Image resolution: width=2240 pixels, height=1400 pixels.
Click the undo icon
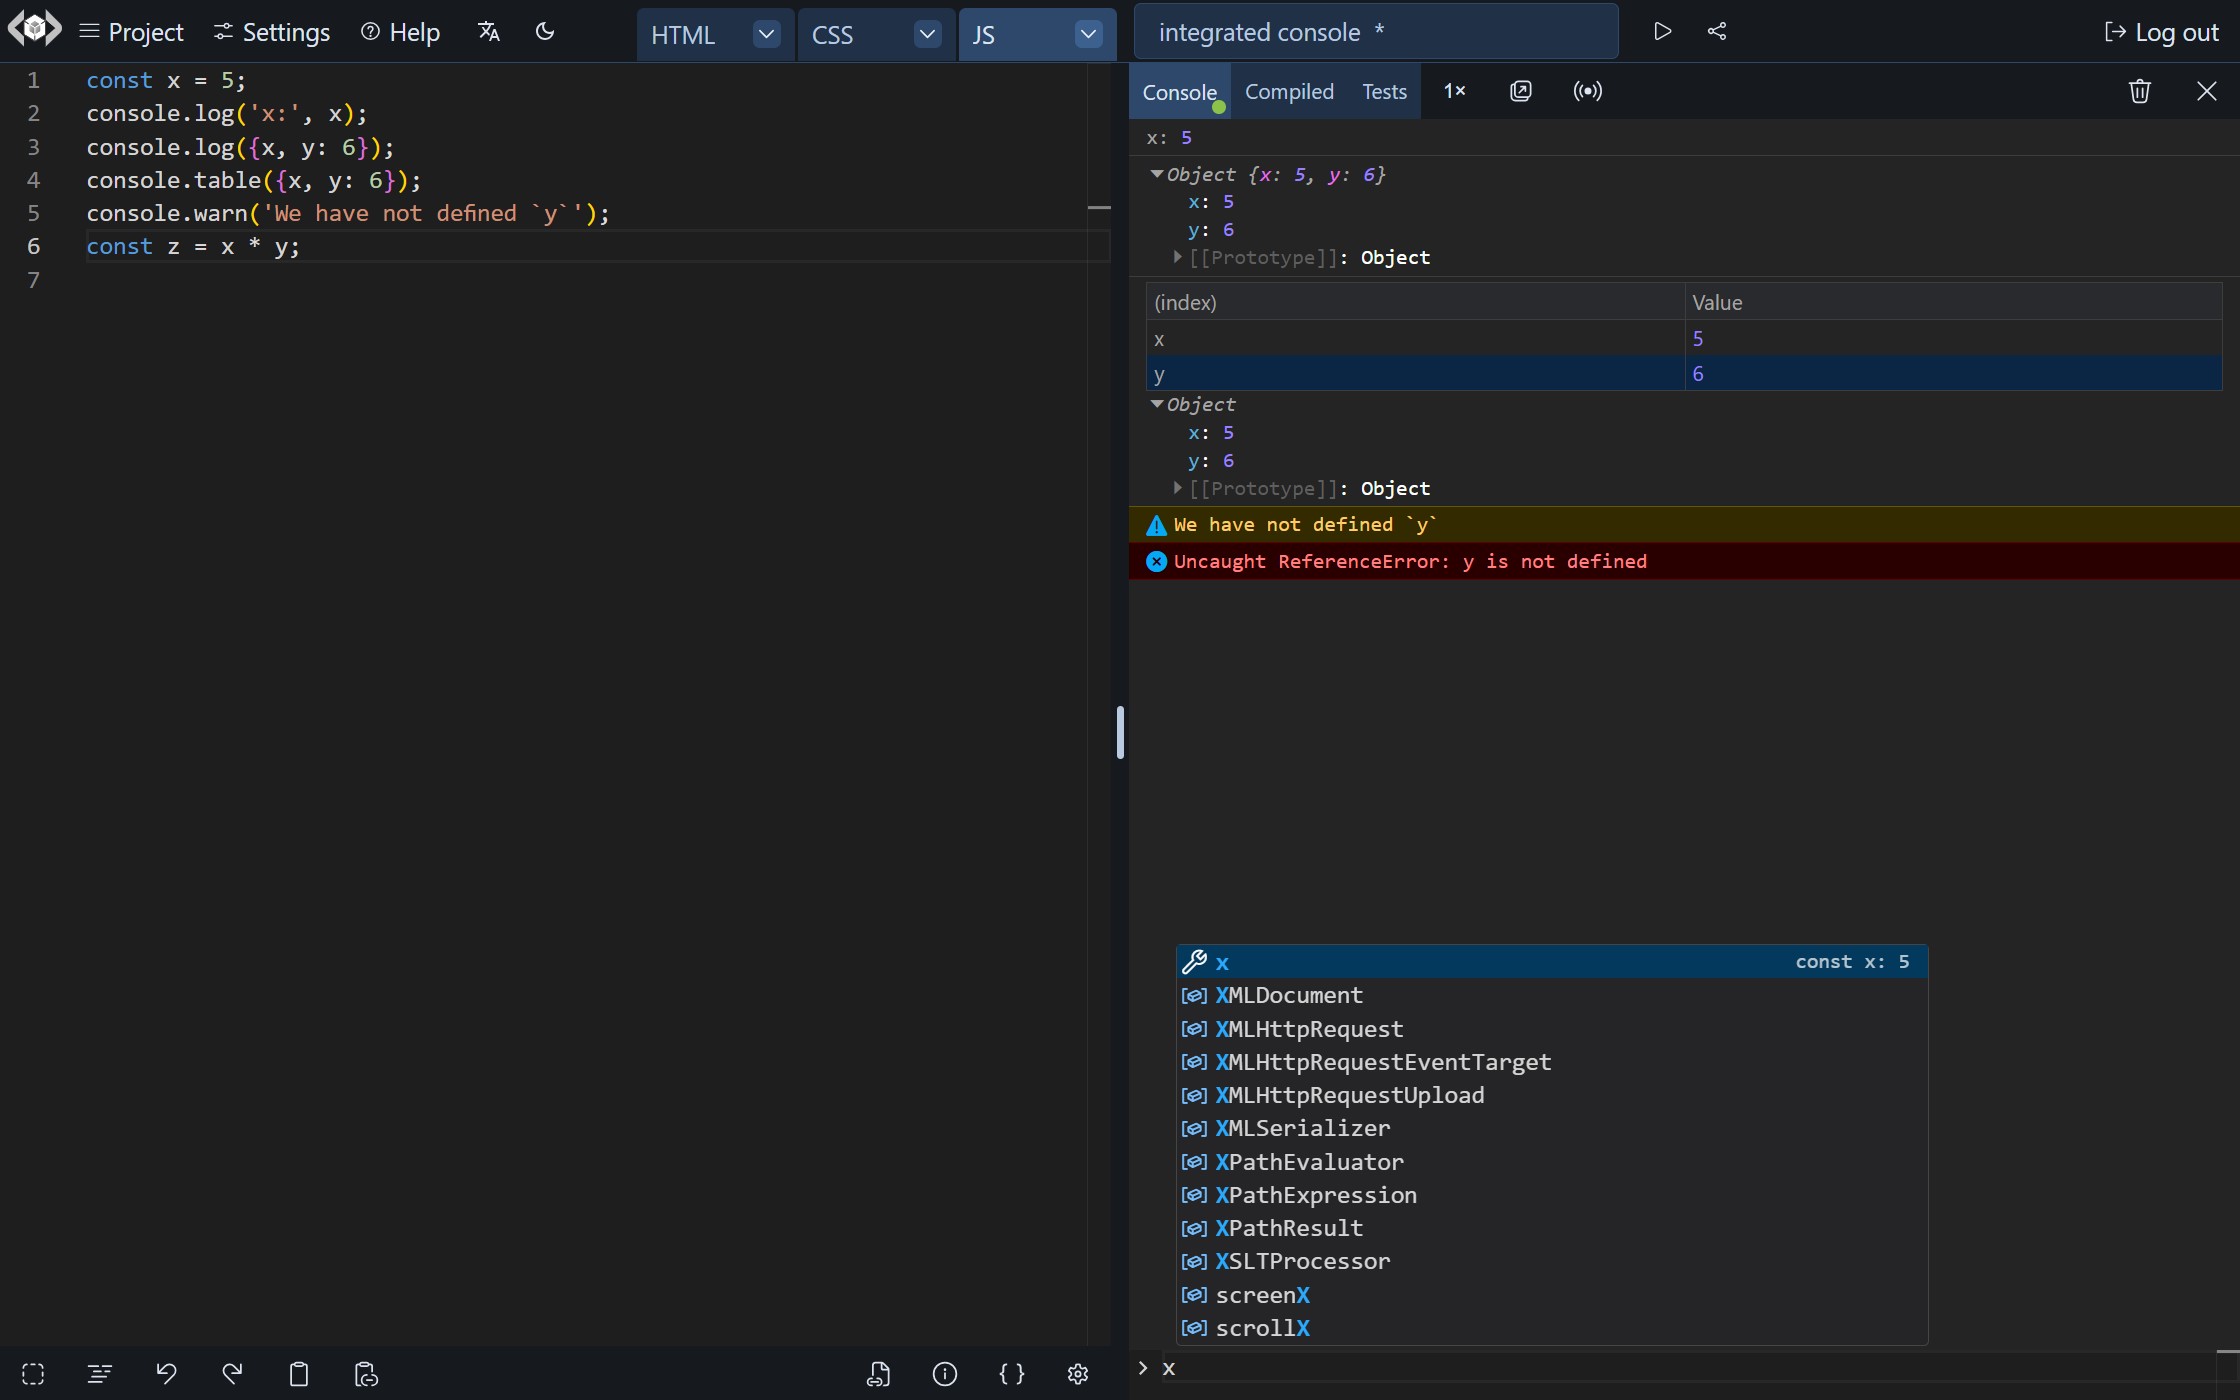(166, 1374)
